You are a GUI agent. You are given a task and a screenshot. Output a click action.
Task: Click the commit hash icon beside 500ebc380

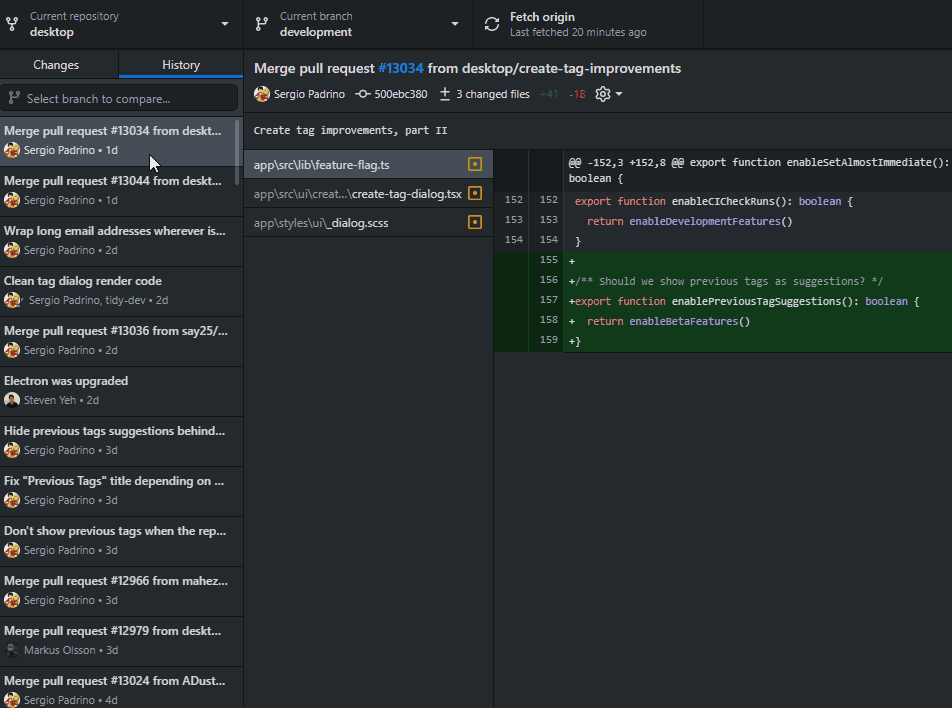(x=362, y=94)
